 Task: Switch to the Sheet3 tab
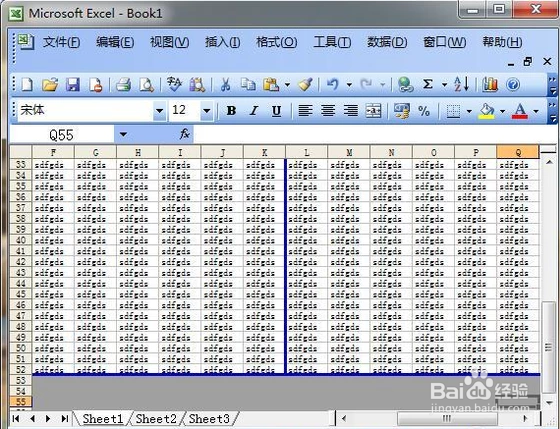point(209,418)
